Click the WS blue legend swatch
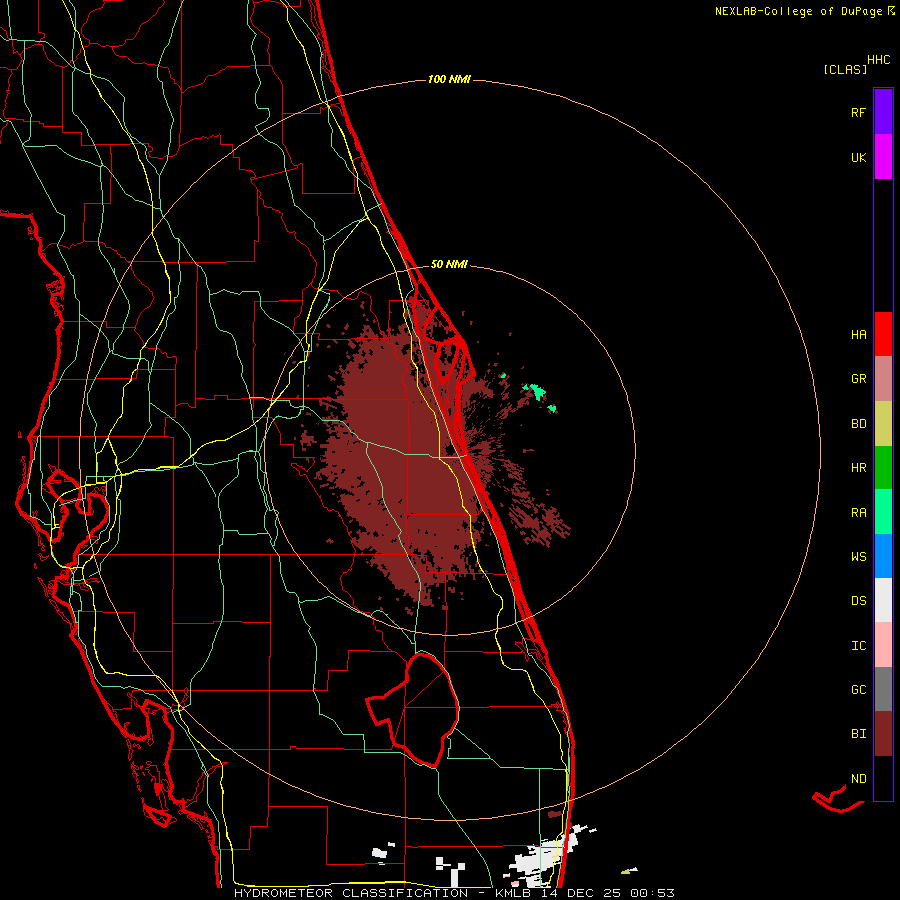 [883, 556]
